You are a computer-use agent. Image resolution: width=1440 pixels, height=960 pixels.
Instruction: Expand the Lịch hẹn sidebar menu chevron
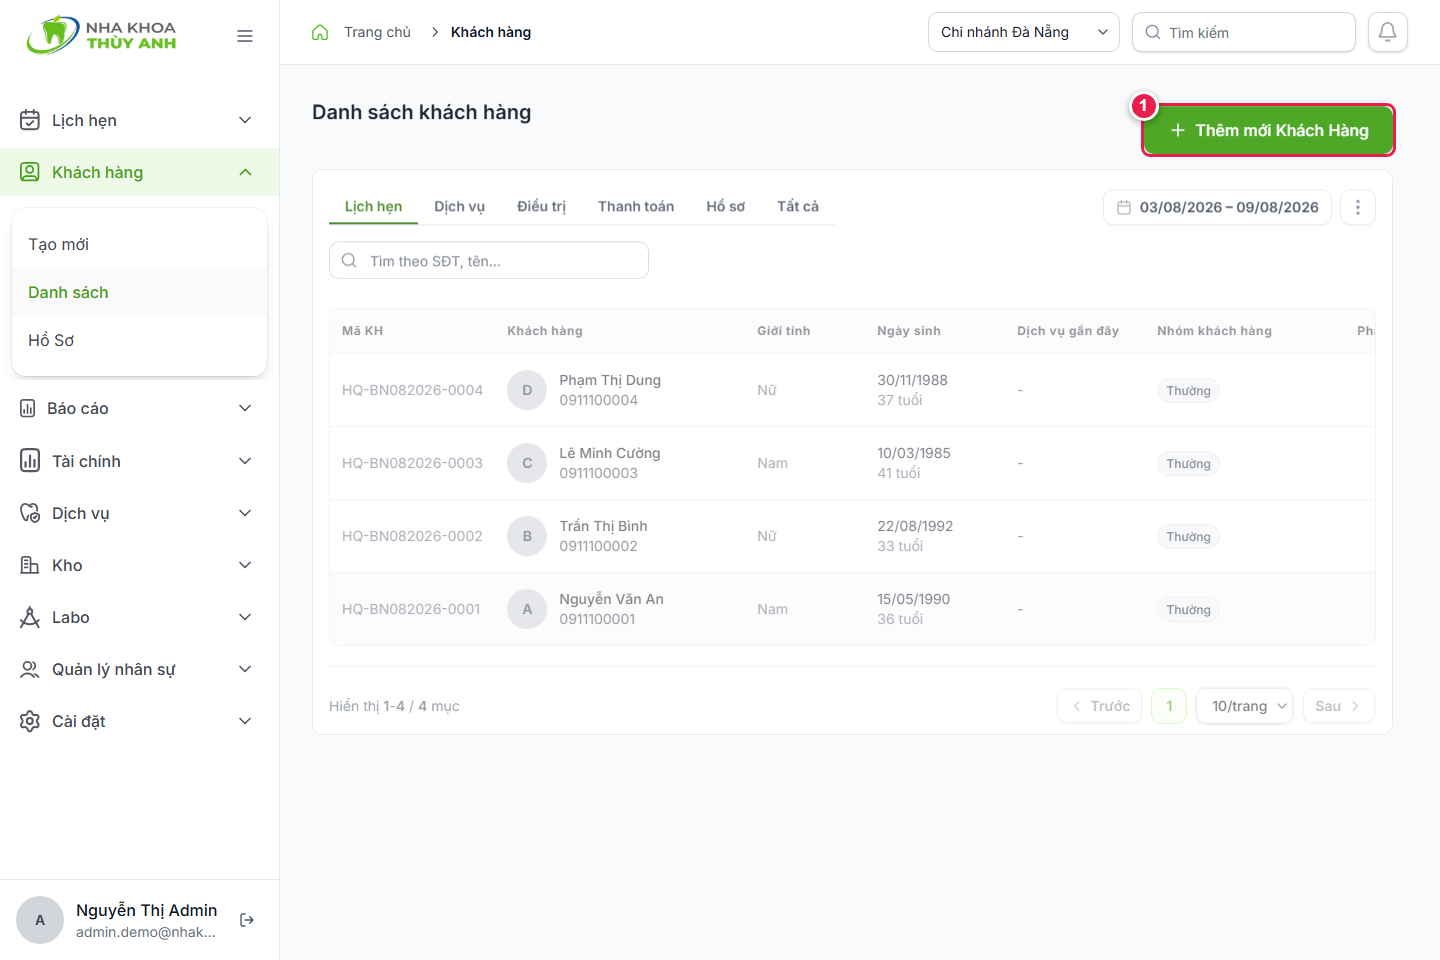[245, 120]
